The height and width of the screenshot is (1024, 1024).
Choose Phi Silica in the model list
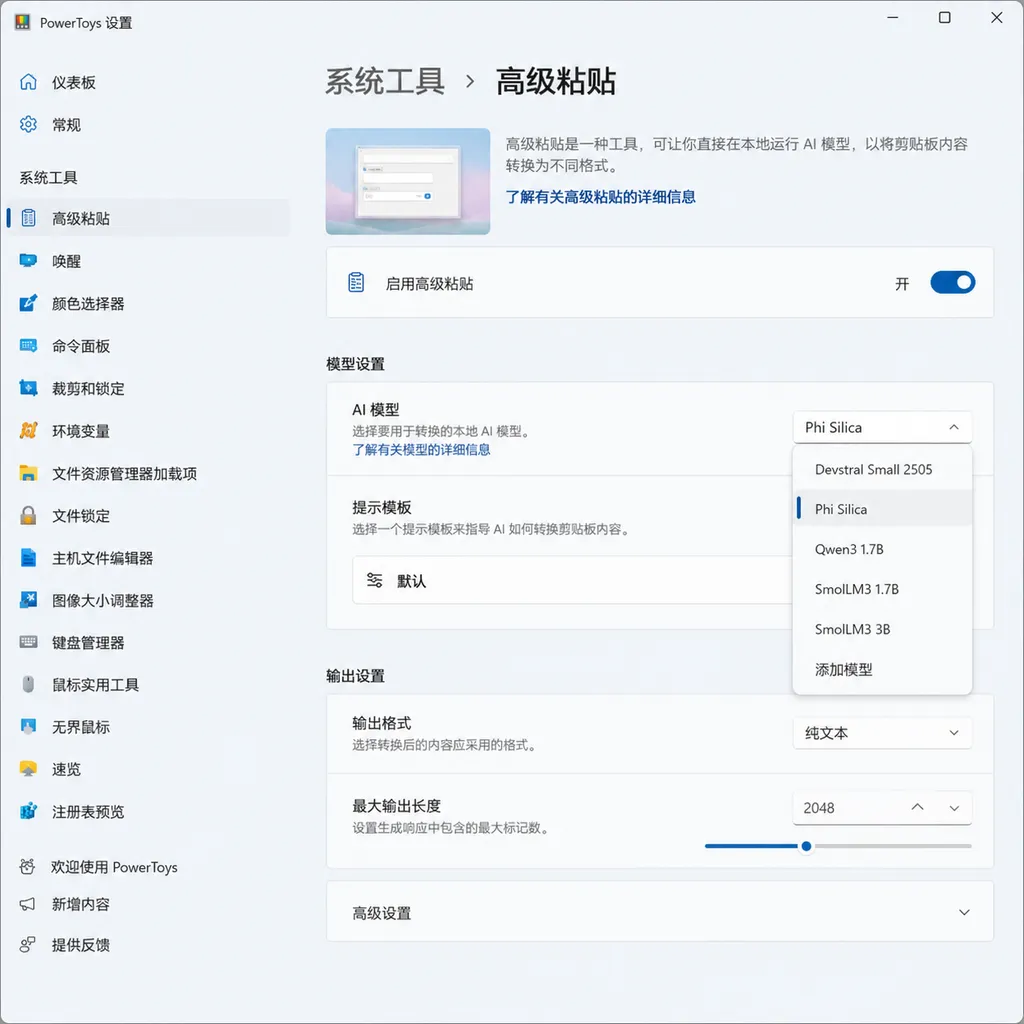tap(882, 509)
